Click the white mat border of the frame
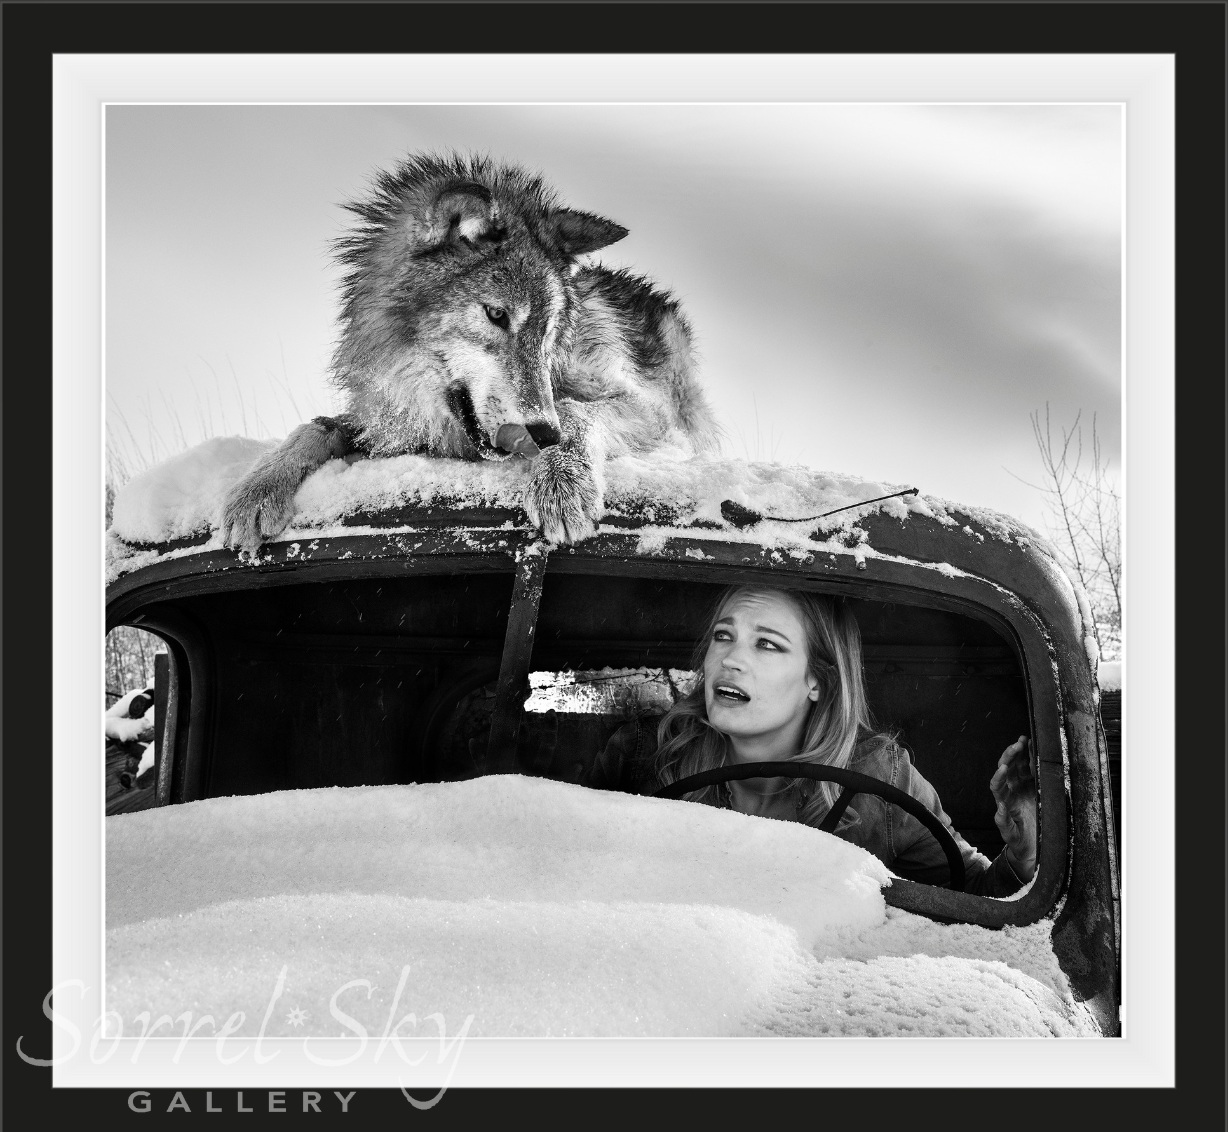This screenshot has width=1228, height=1132. pos(78,560)
